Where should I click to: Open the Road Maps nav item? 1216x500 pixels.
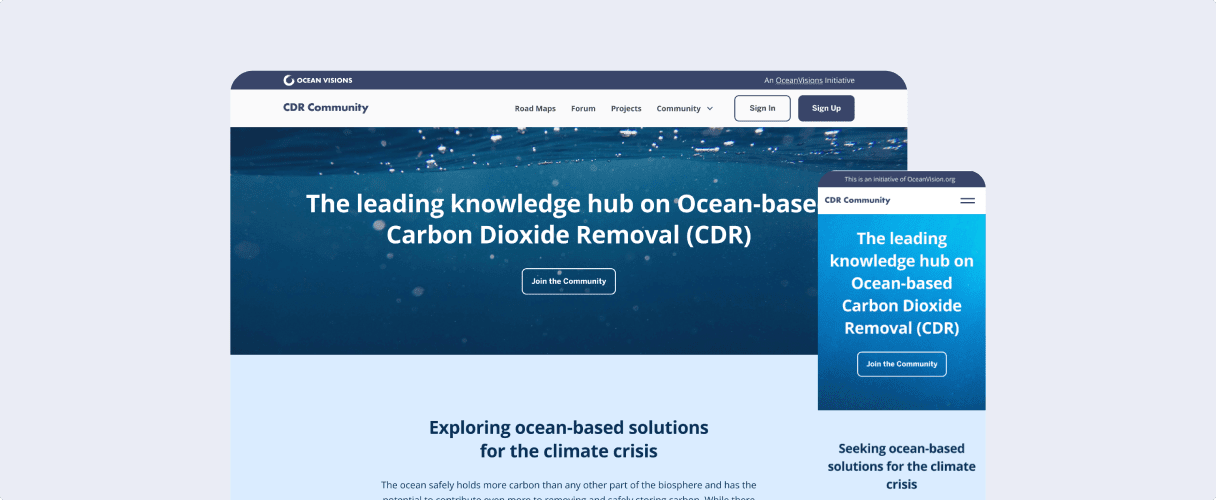pos(535,109)
